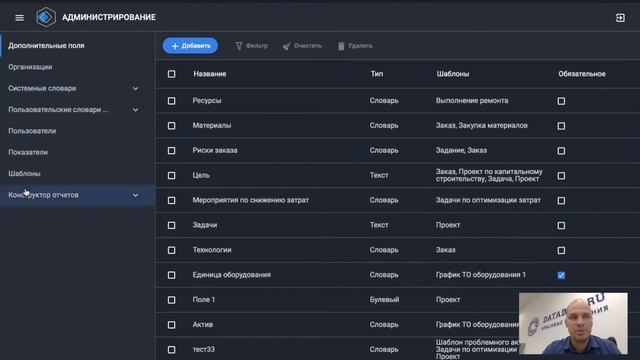
Task: Select the row checkbox for Актив
Action: [x=171, y=325]
